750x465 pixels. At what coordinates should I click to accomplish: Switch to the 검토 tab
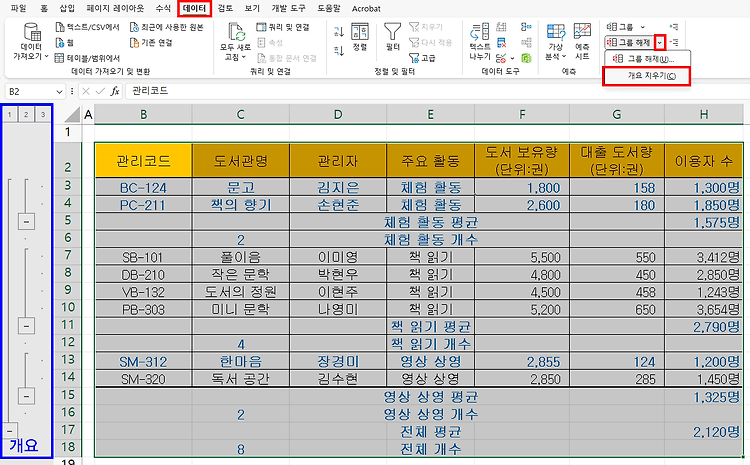pos(225,8)
